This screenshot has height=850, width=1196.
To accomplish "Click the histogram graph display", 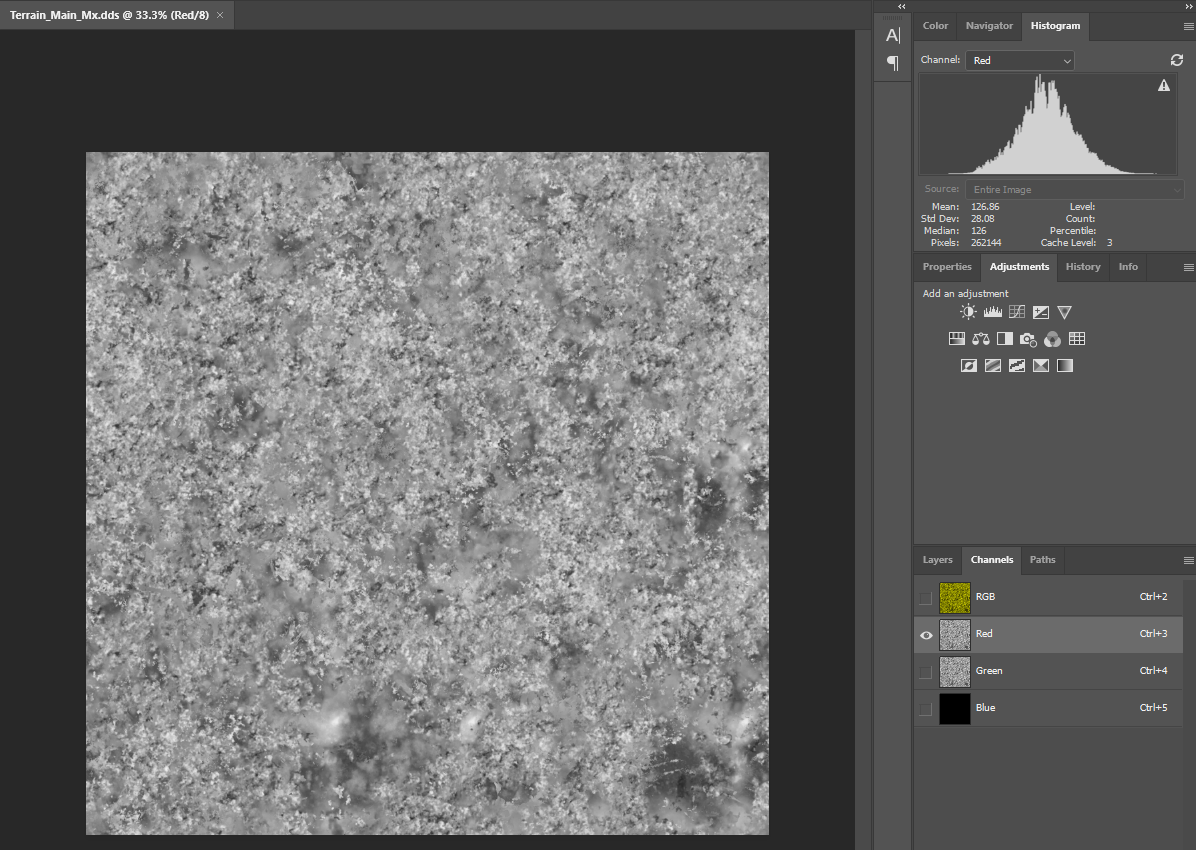I will 1050,124.
